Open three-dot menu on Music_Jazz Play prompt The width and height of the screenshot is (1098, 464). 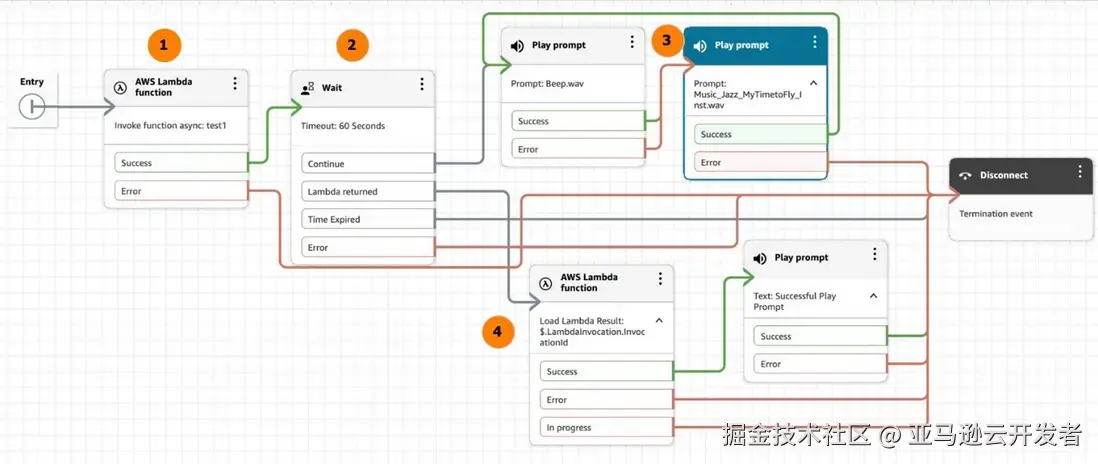coord(814,42)
